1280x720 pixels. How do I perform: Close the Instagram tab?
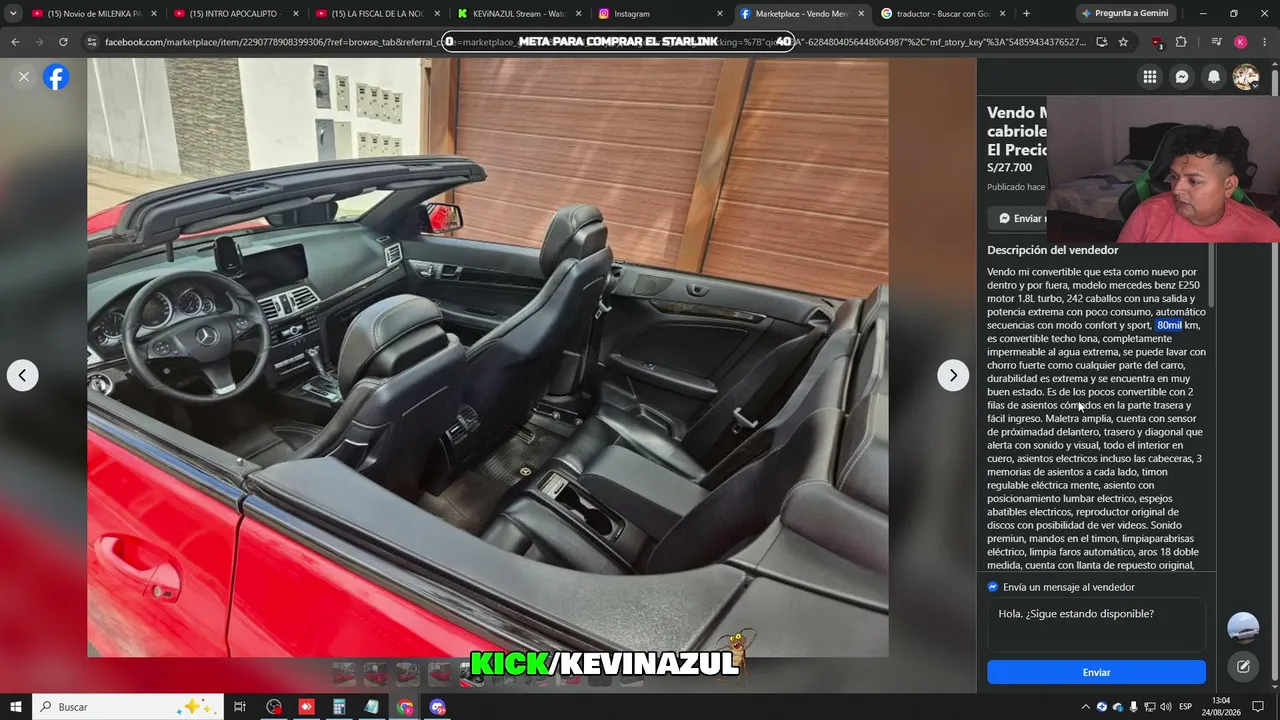pos(720,14)
